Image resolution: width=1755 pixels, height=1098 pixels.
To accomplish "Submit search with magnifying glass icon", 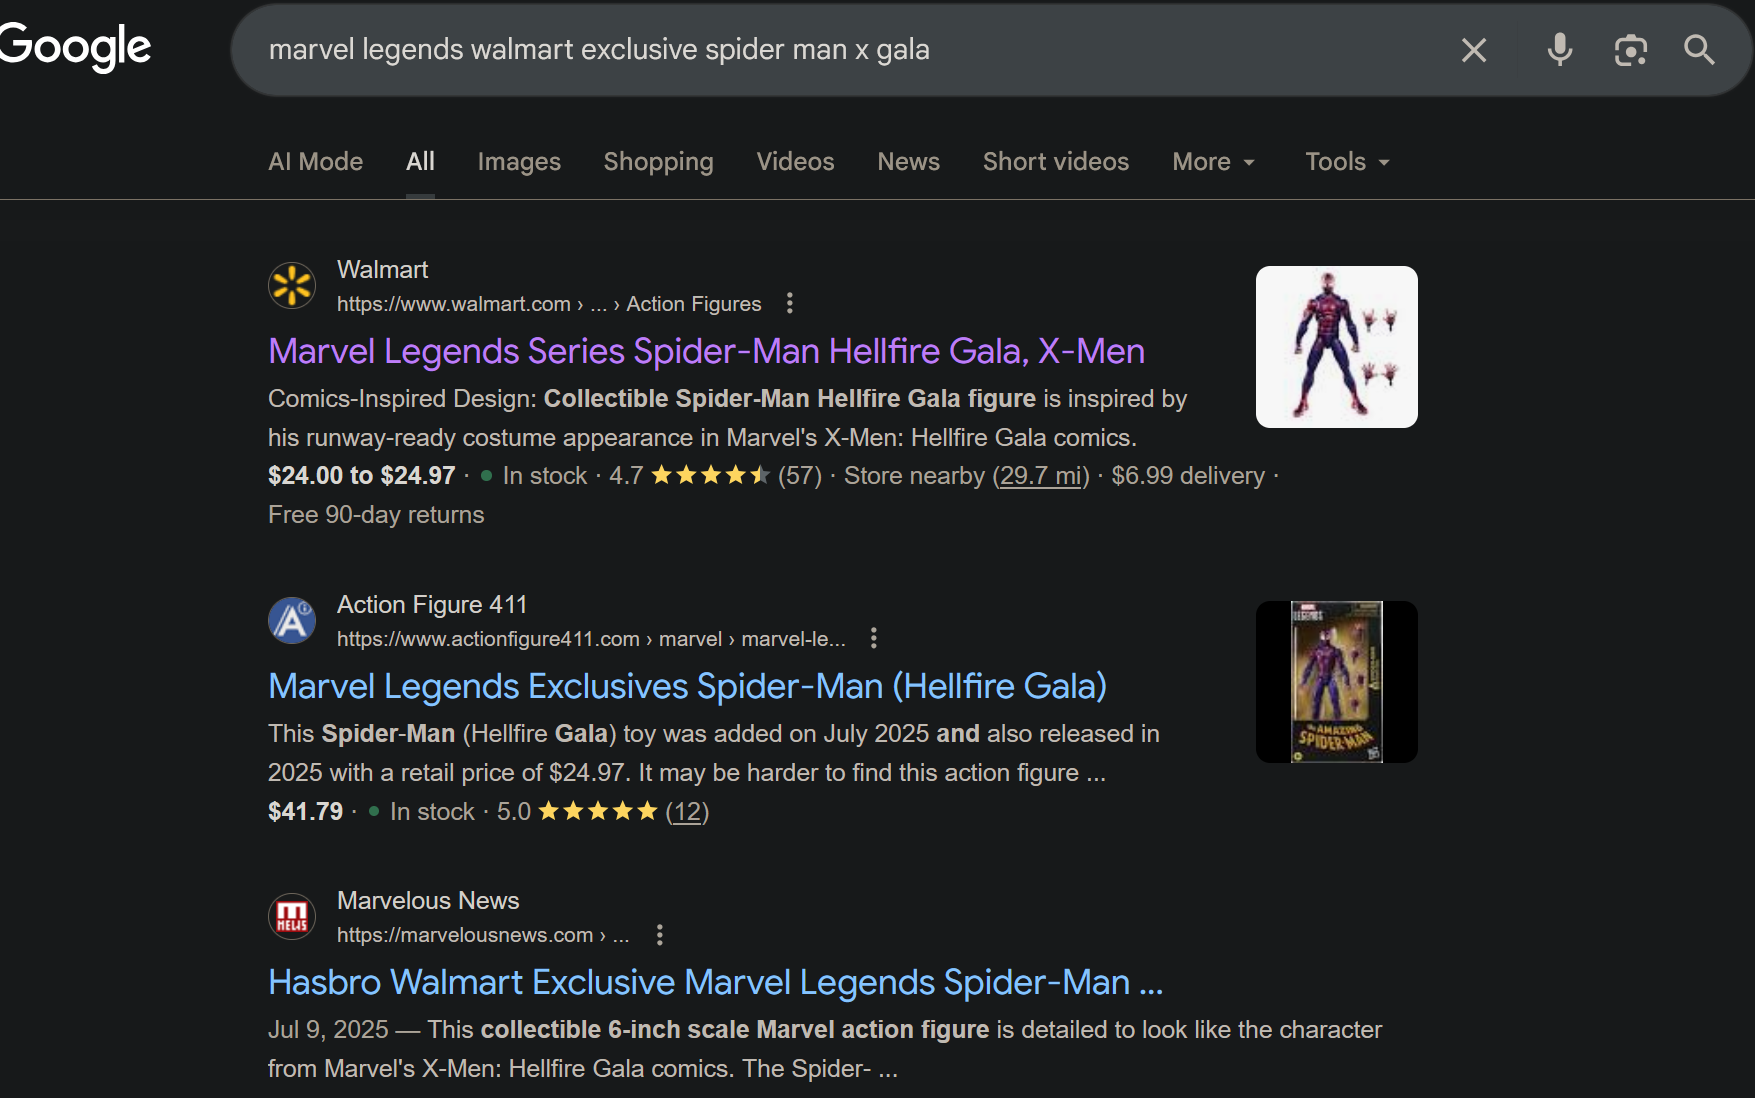I will 1699,50.
